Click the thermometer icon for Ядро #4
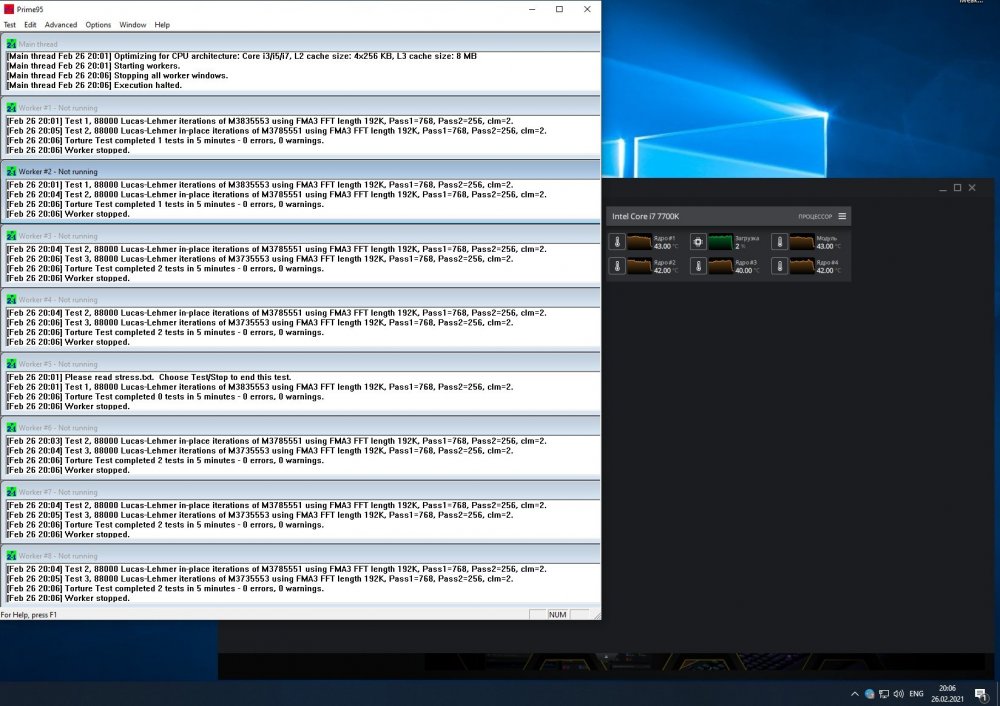The width and height of the screenshot is (1000, 706). point(780,266)
